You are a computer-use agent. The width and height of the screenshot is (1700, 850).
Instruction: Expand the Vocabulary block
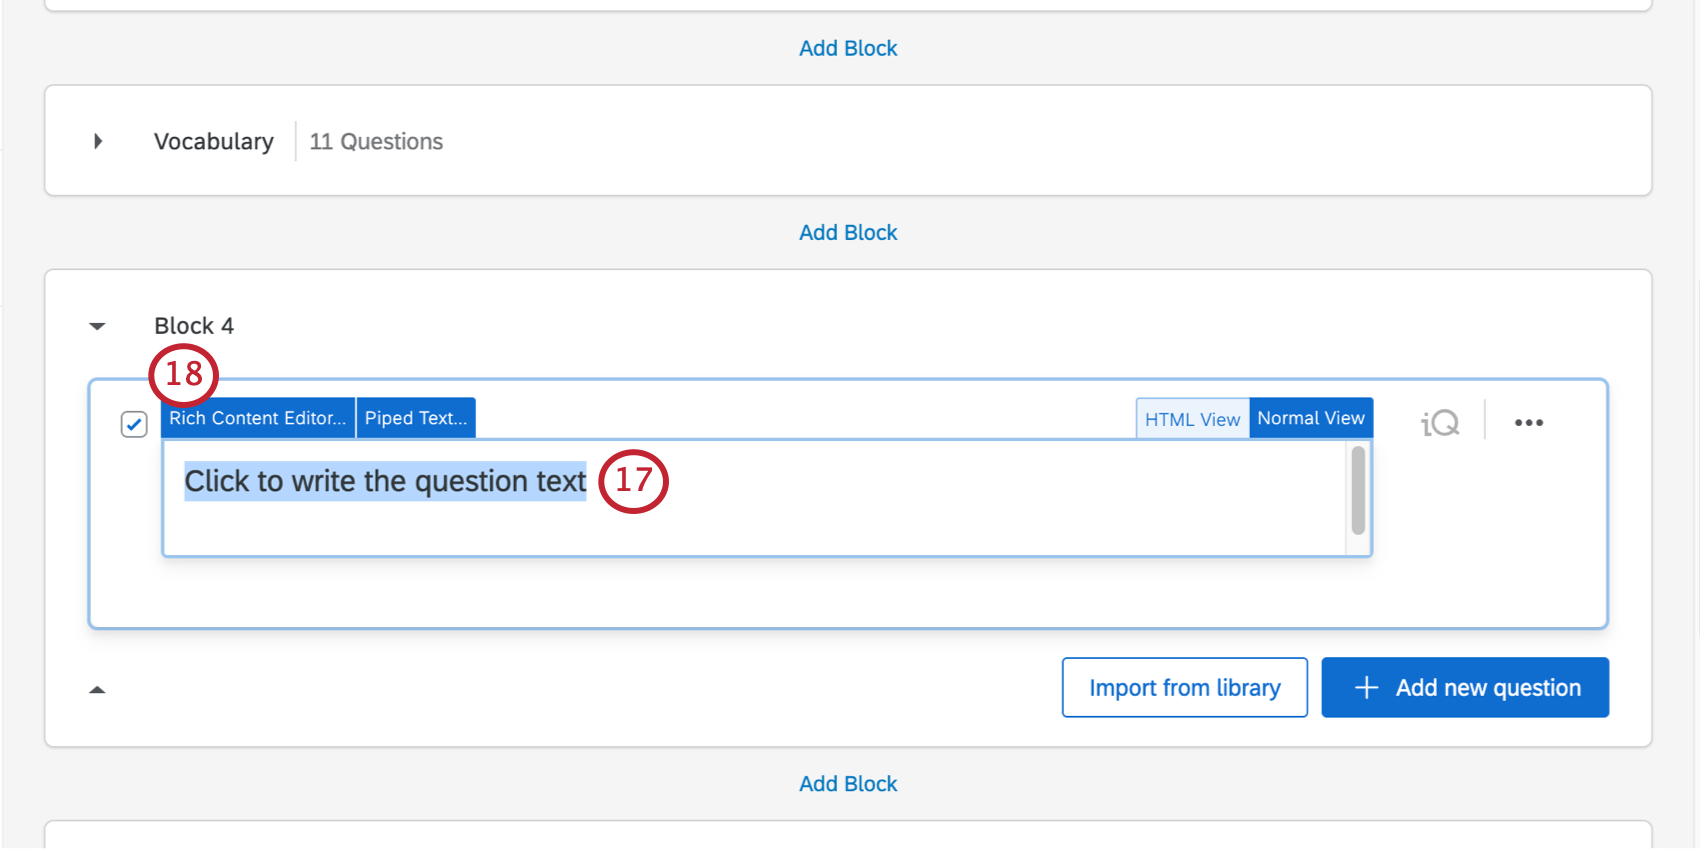click(98, 141)
